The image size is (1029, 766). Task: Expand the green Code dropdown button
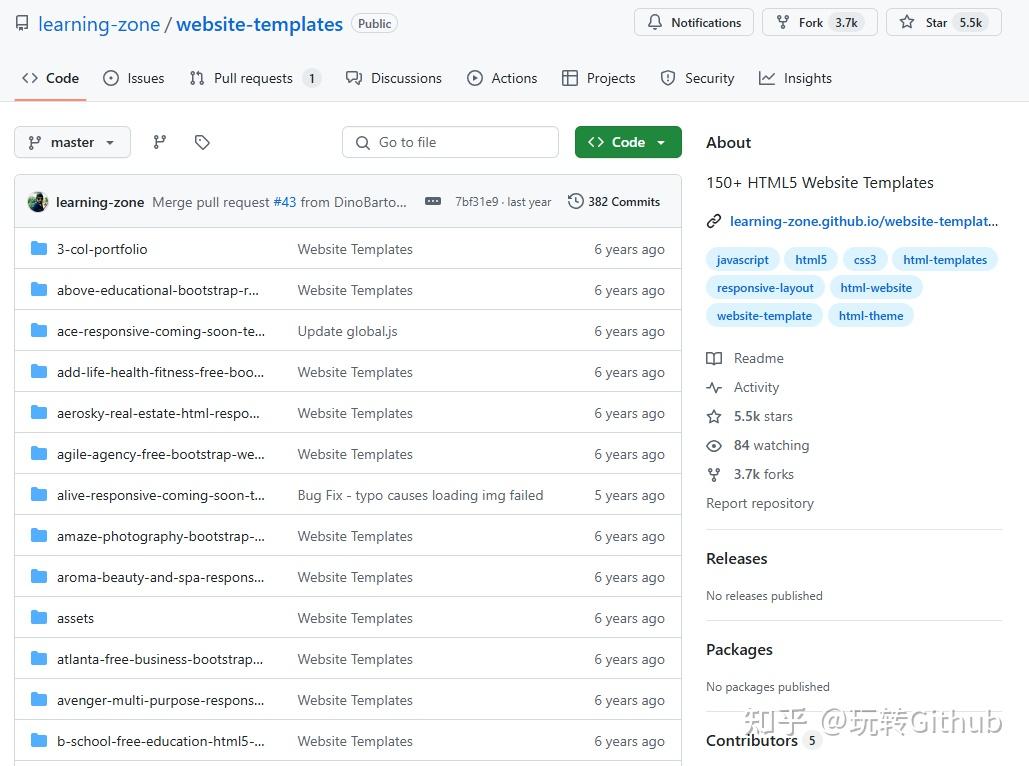coord(628,142)
